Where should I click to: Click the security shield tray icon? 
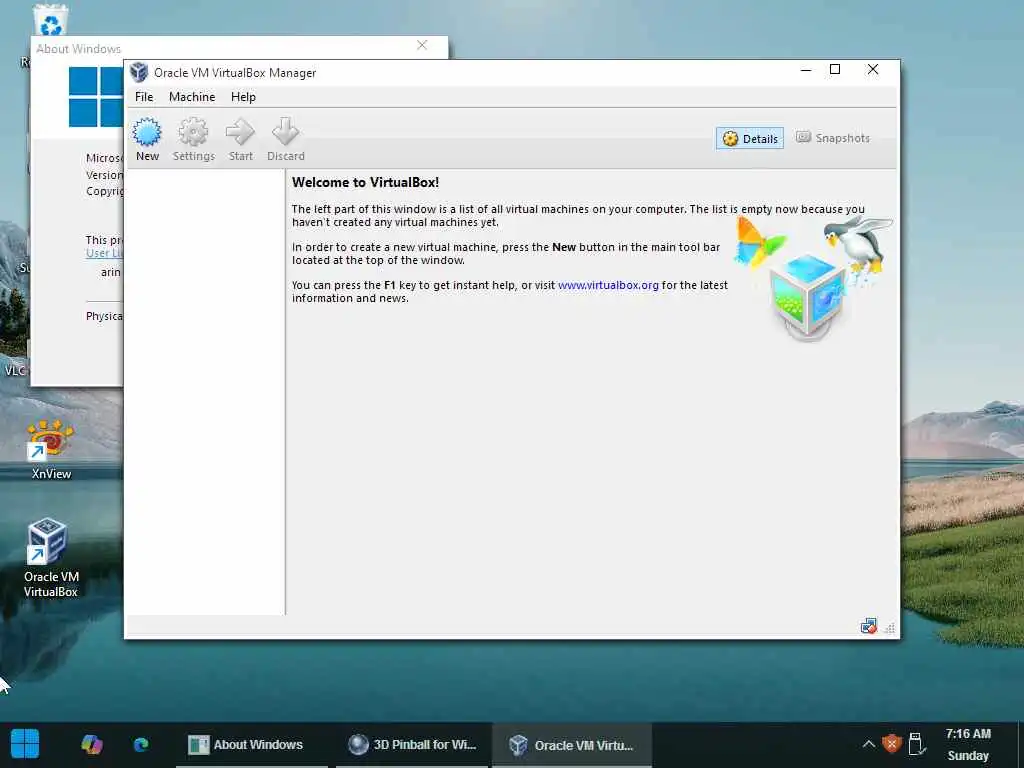tap(891, 744)
